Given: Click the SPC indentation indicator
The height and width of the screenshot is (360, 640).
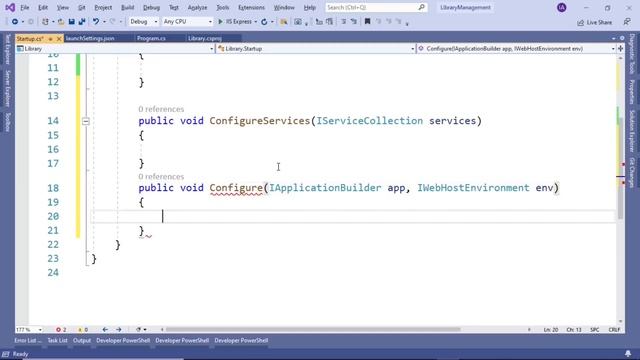Looking at the screenshot, I should click(594, 329).
